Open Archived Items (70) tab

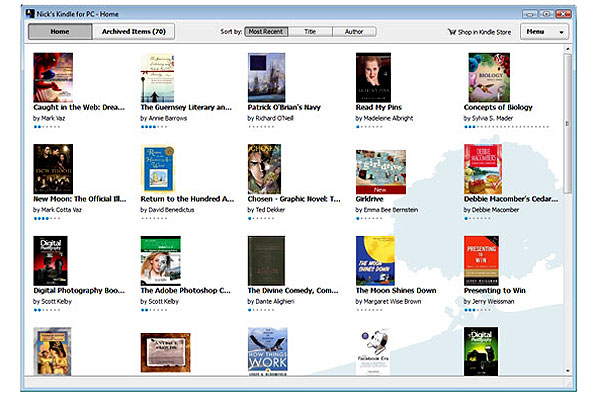click(x=133, y=32)
